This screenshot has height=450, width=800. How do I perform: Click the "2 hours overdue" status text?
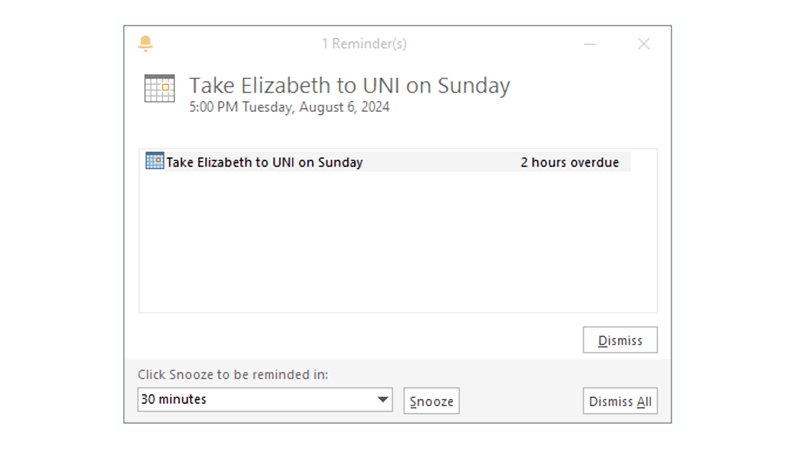click(x=569, y=162)
